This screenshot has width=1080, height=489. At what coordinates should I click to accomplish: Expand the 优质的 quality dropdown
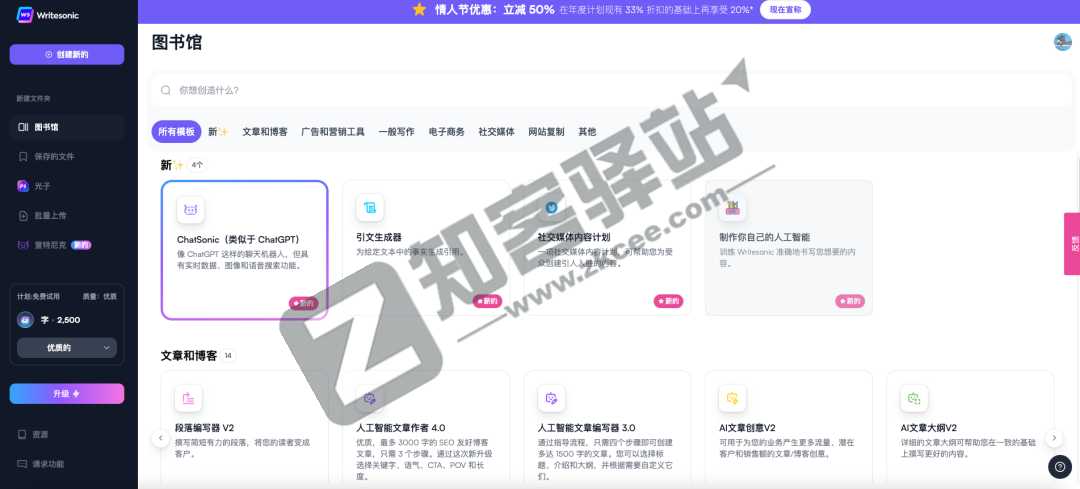click(x=67, y=348)
